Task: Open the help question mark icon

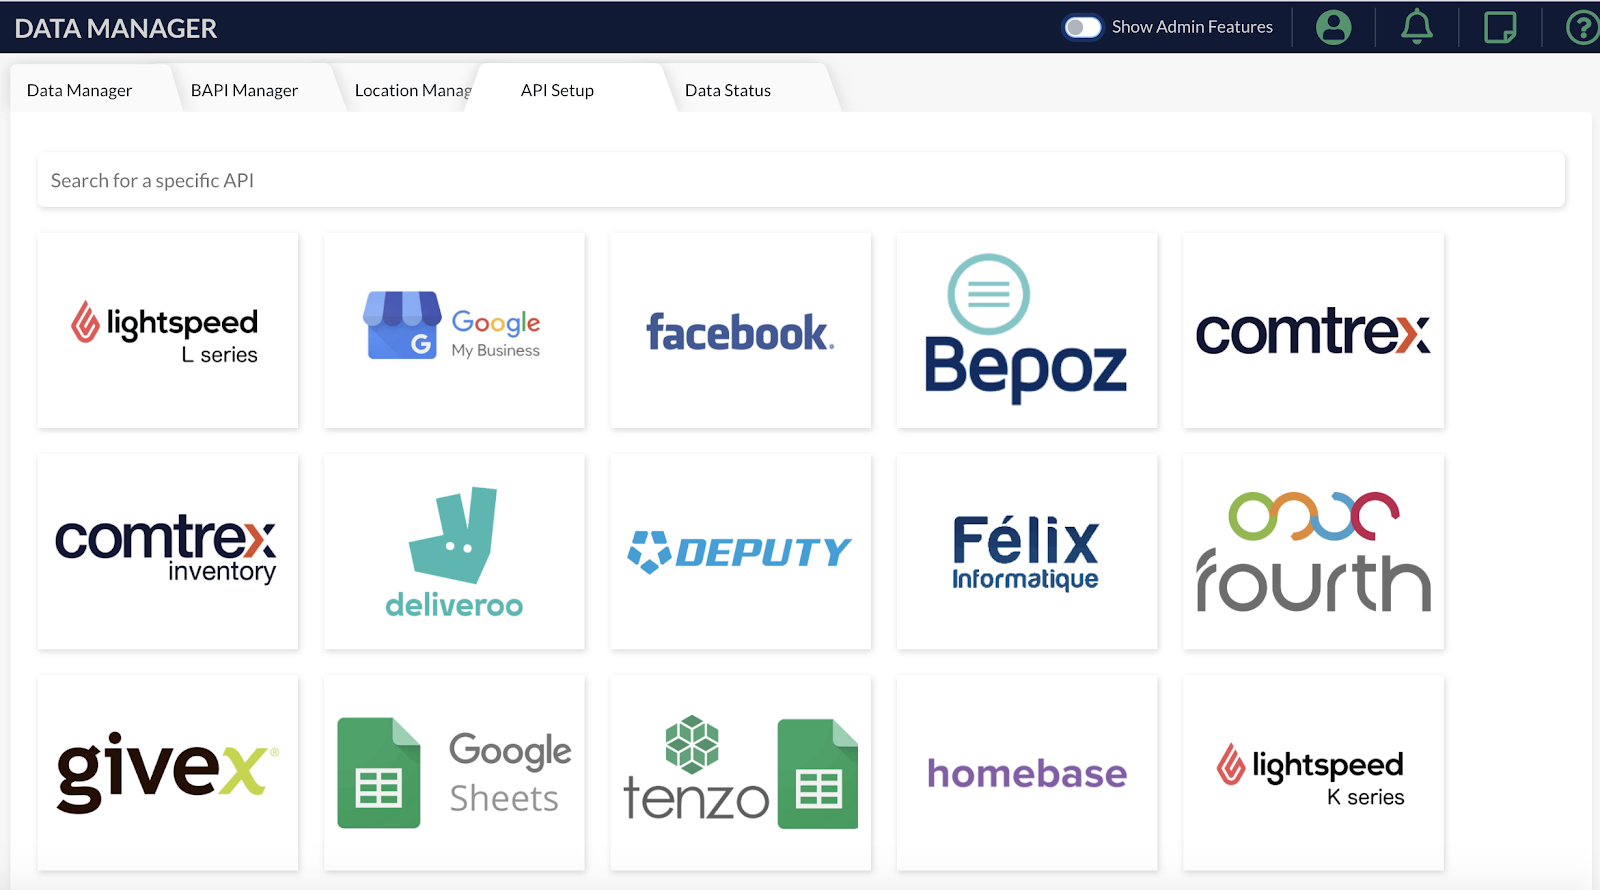Action: [1582, 27]
